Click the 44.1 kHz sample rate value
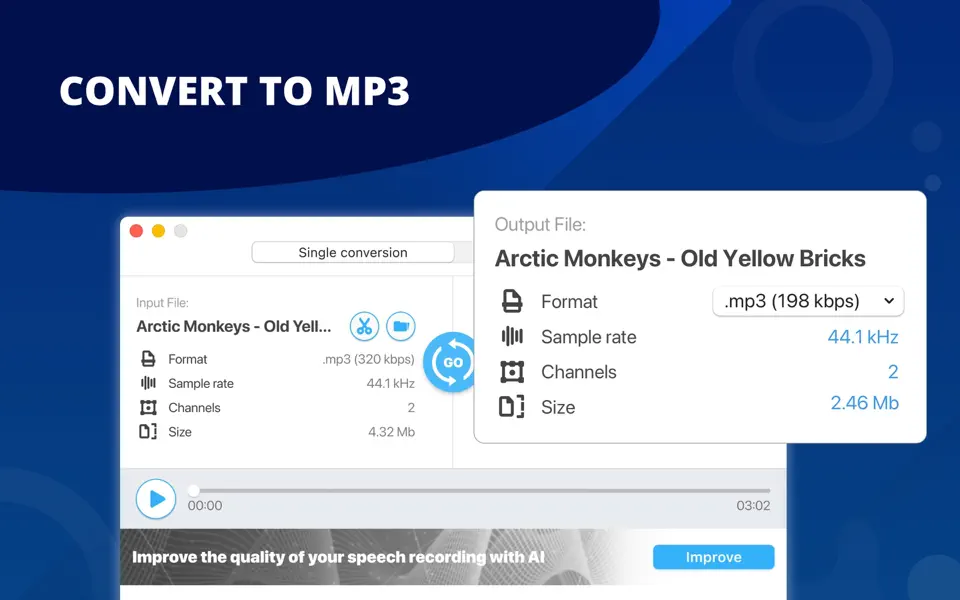The height and width of the screenshot is (600, 960). point(862,337)
